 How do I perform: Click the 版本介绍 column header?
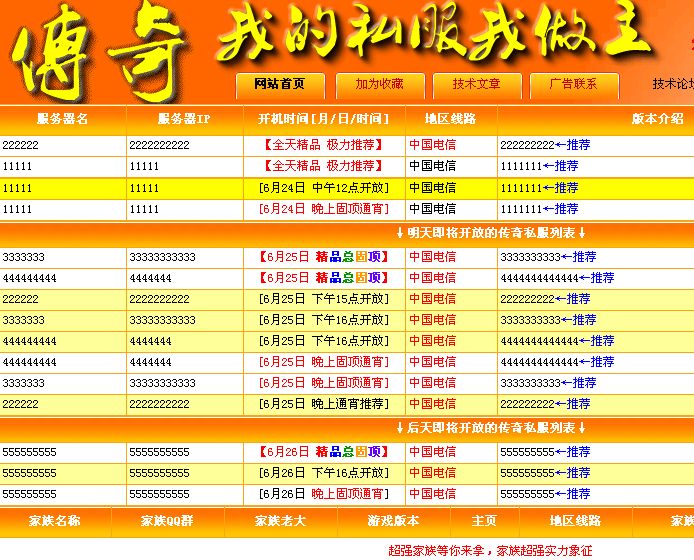click(658, 119)
